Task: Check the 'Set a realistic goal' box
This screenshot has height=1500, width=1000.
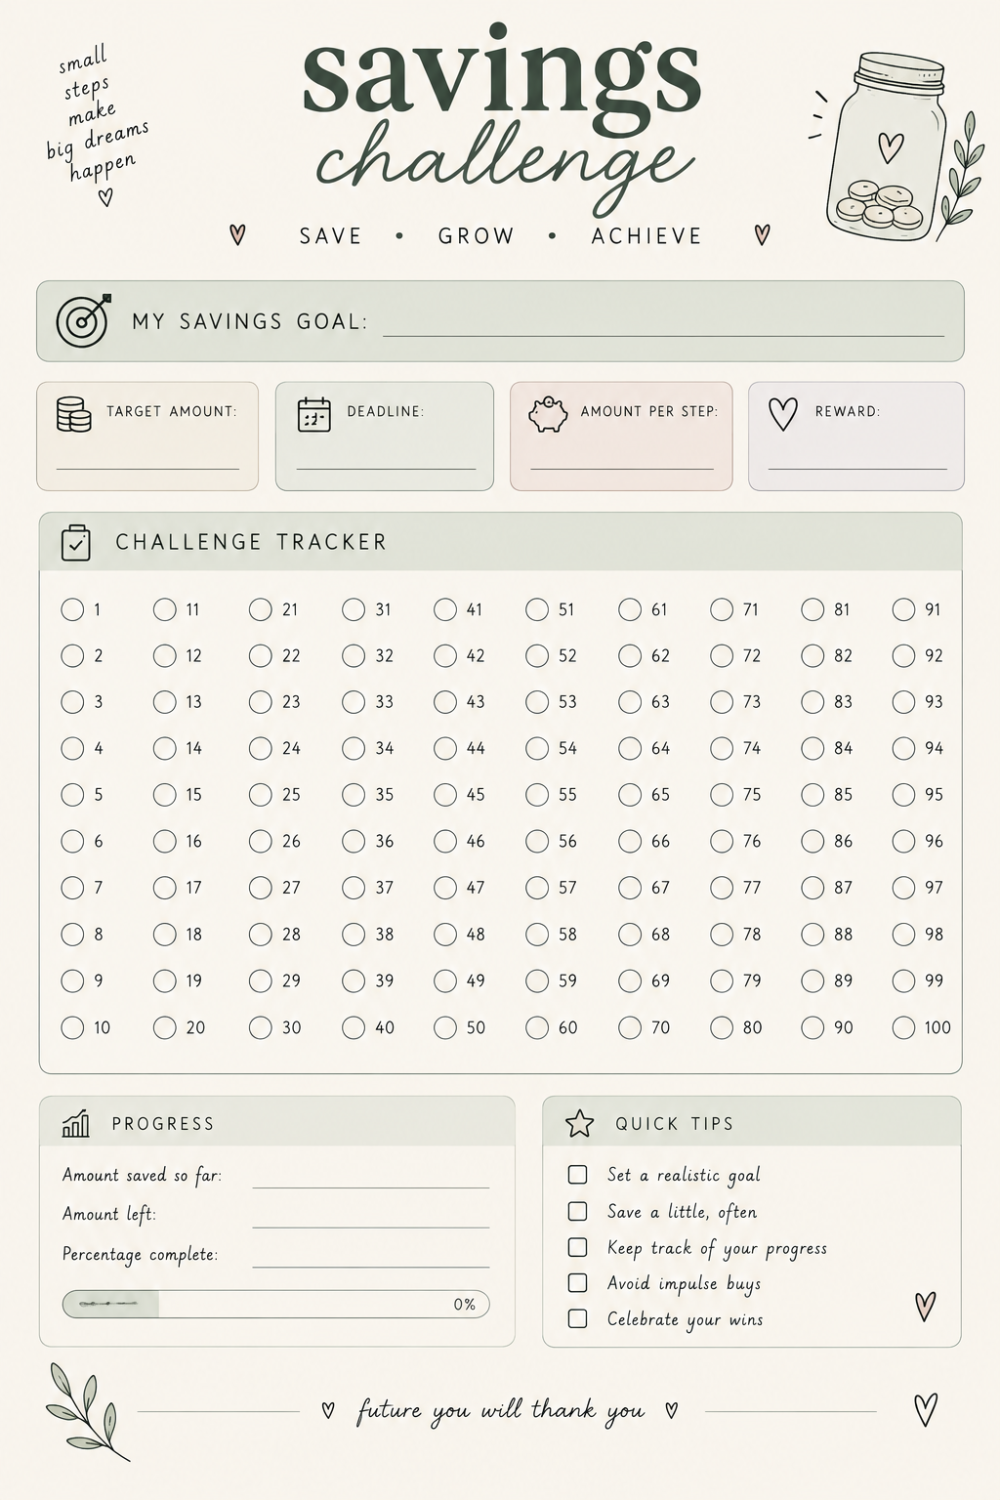Action: [577, 1174]
